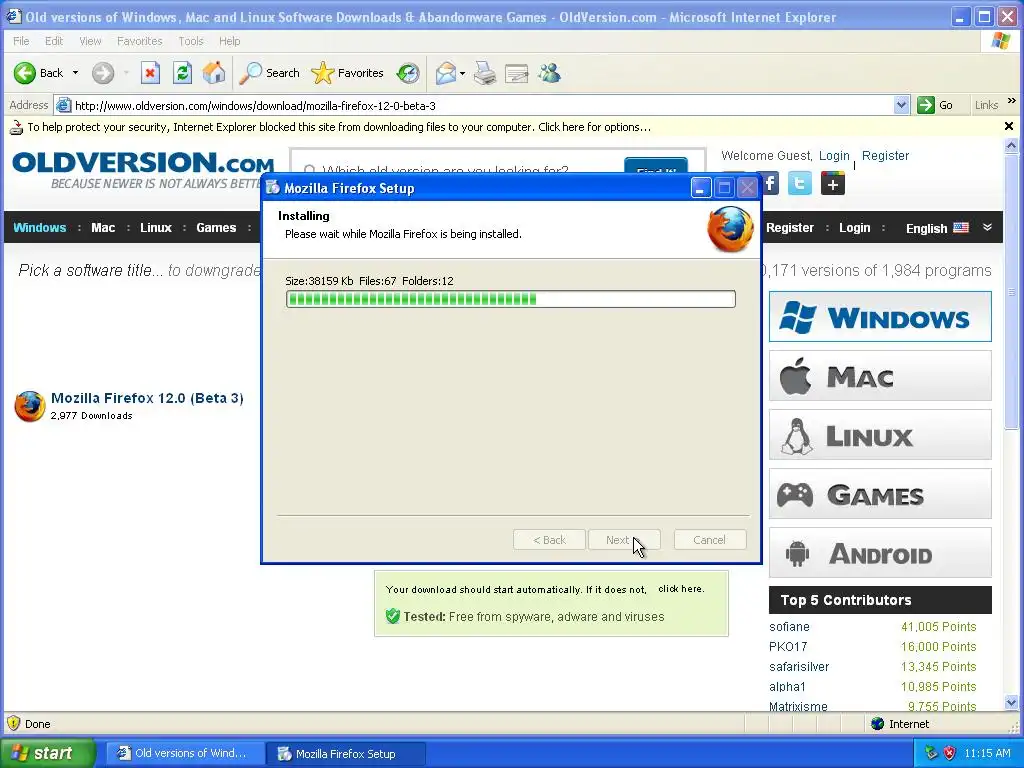Open the History toolbar icon
1024x768 pixels.
pos(408,73)
